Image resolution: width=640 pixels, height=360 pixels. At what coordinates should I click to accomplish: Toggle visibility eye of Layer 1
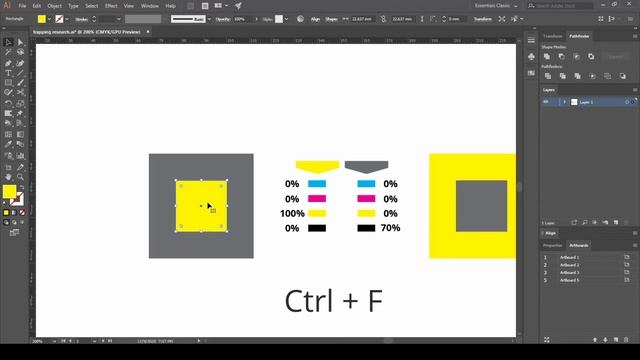(x=546, y=102)
